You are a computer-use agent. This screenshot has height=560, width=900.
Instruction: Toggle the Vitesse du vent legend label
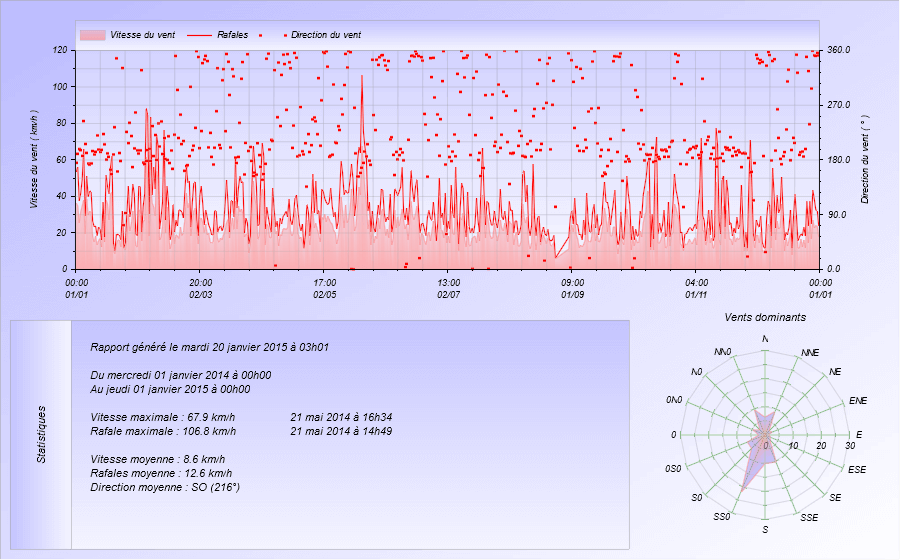click(x=143, y=35)
